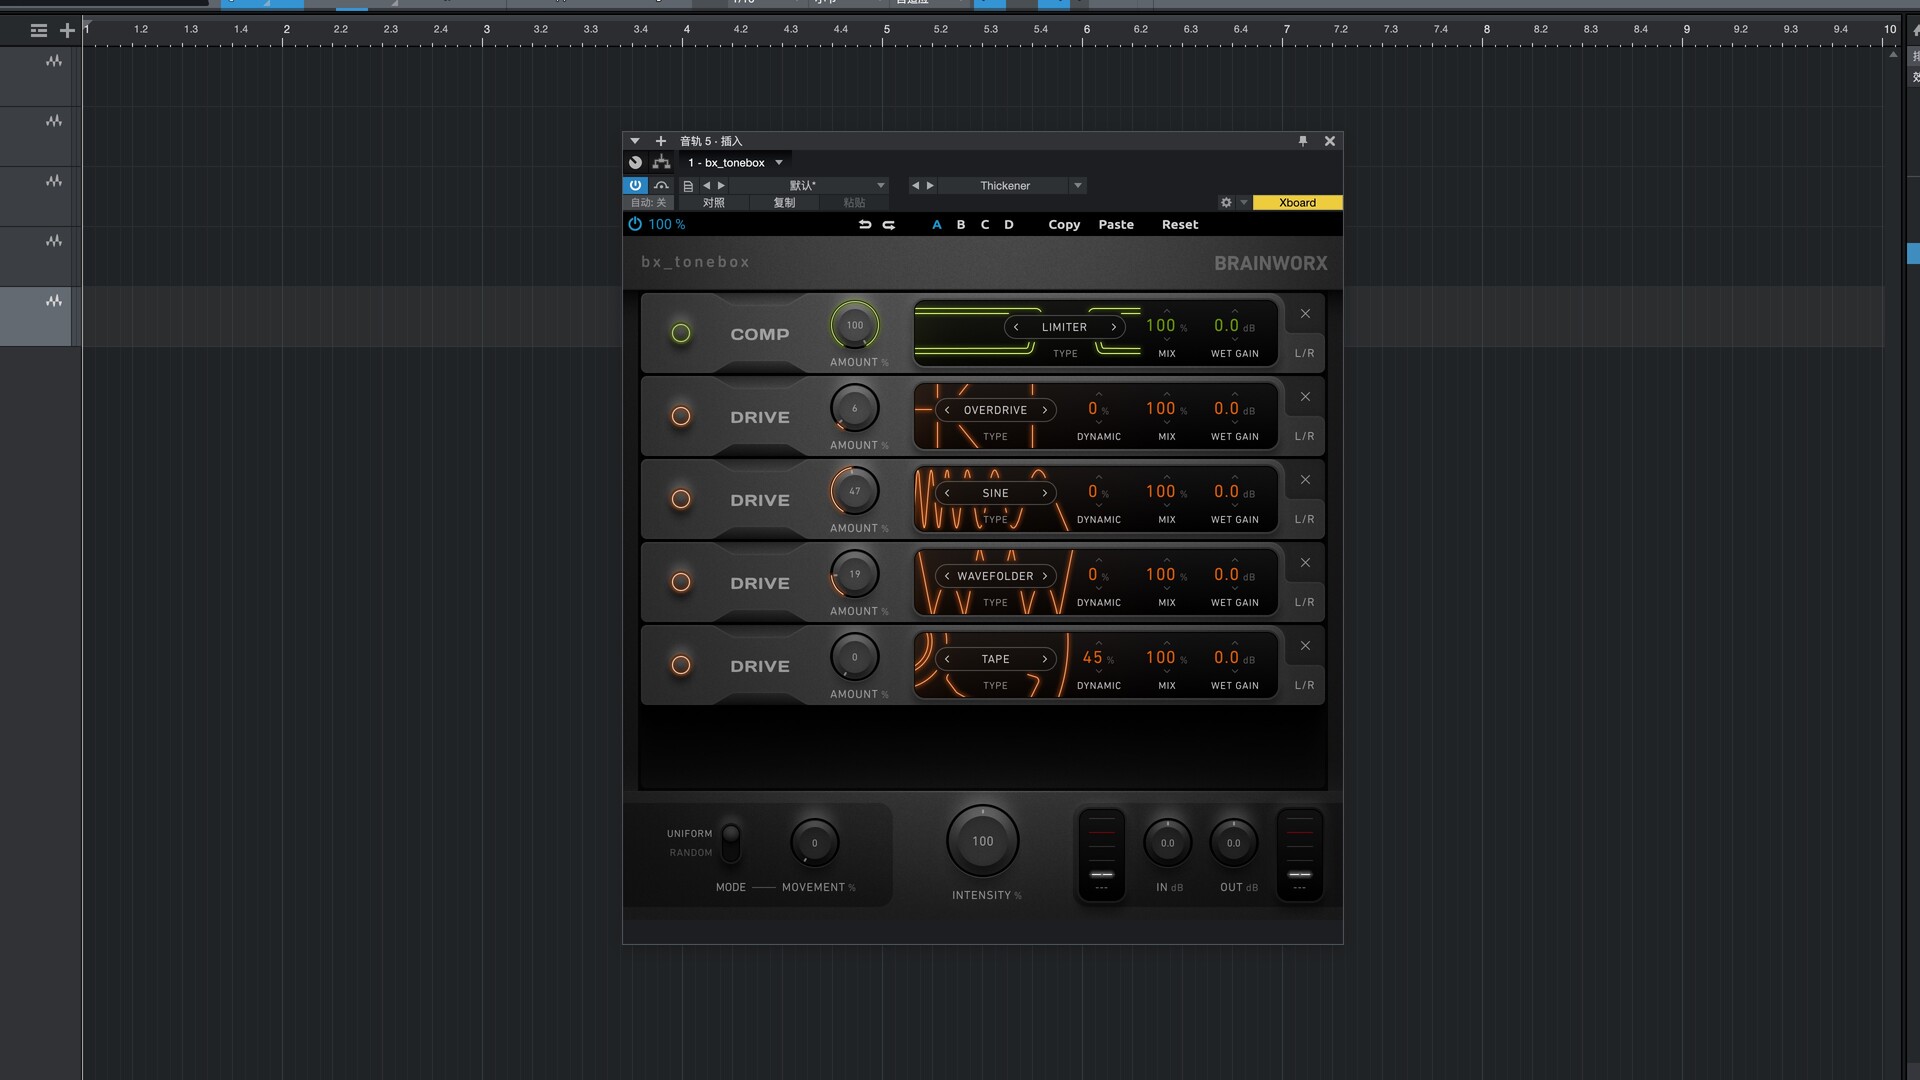Click the redo arrow in tonebox toolbar
Screen dimensions: 1920x1080
tap(889, 225)
